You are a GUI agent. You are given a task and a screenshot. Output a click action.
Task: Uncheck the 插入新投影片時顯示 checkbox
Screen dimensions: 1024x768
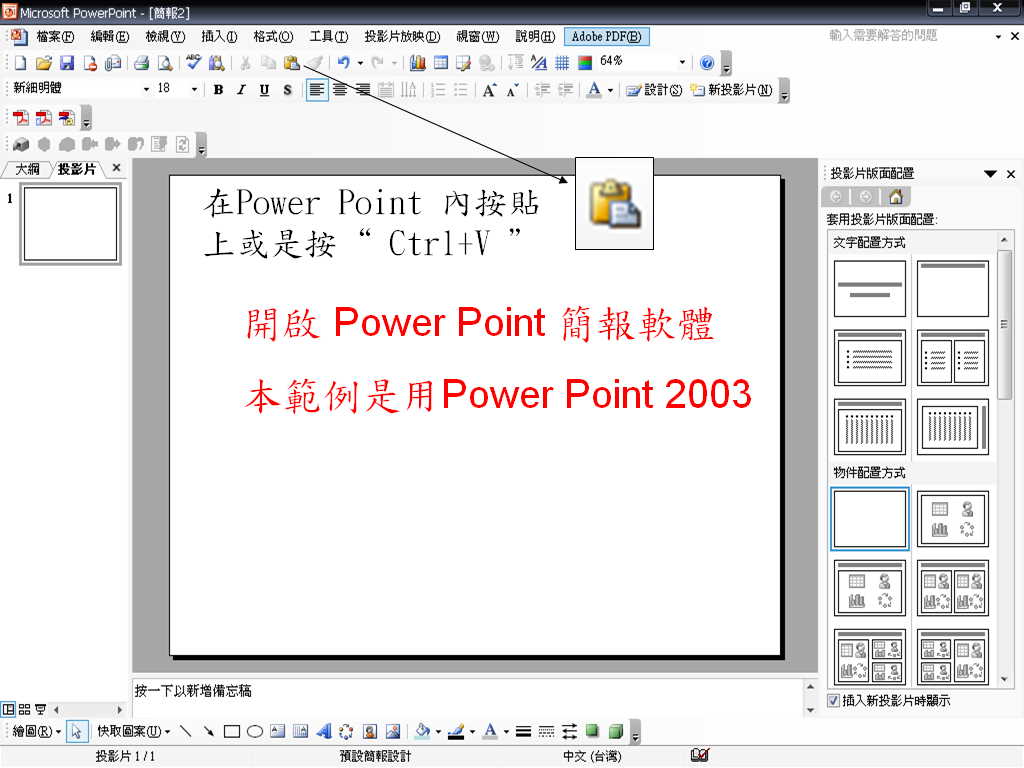click(834, 701)
